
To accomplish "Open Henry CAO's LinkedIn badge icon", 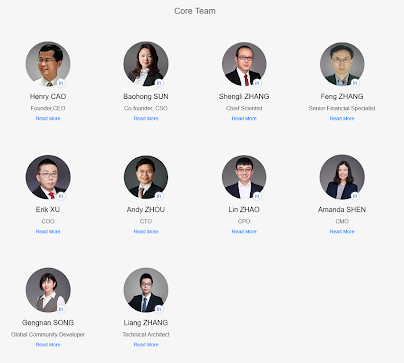I will pyautogui.click(x=61, y=83).
